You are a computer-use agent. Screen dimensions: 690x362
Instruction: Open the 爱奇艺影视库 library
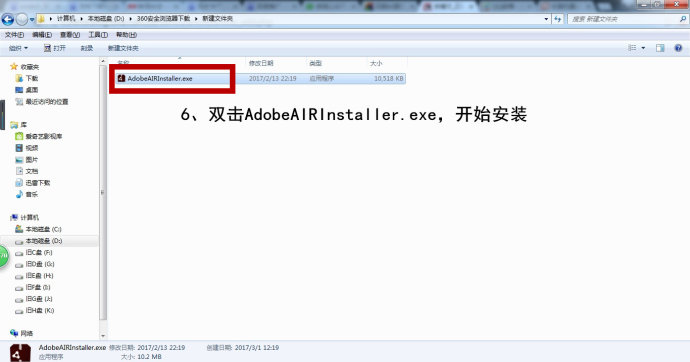pos(44,136)
